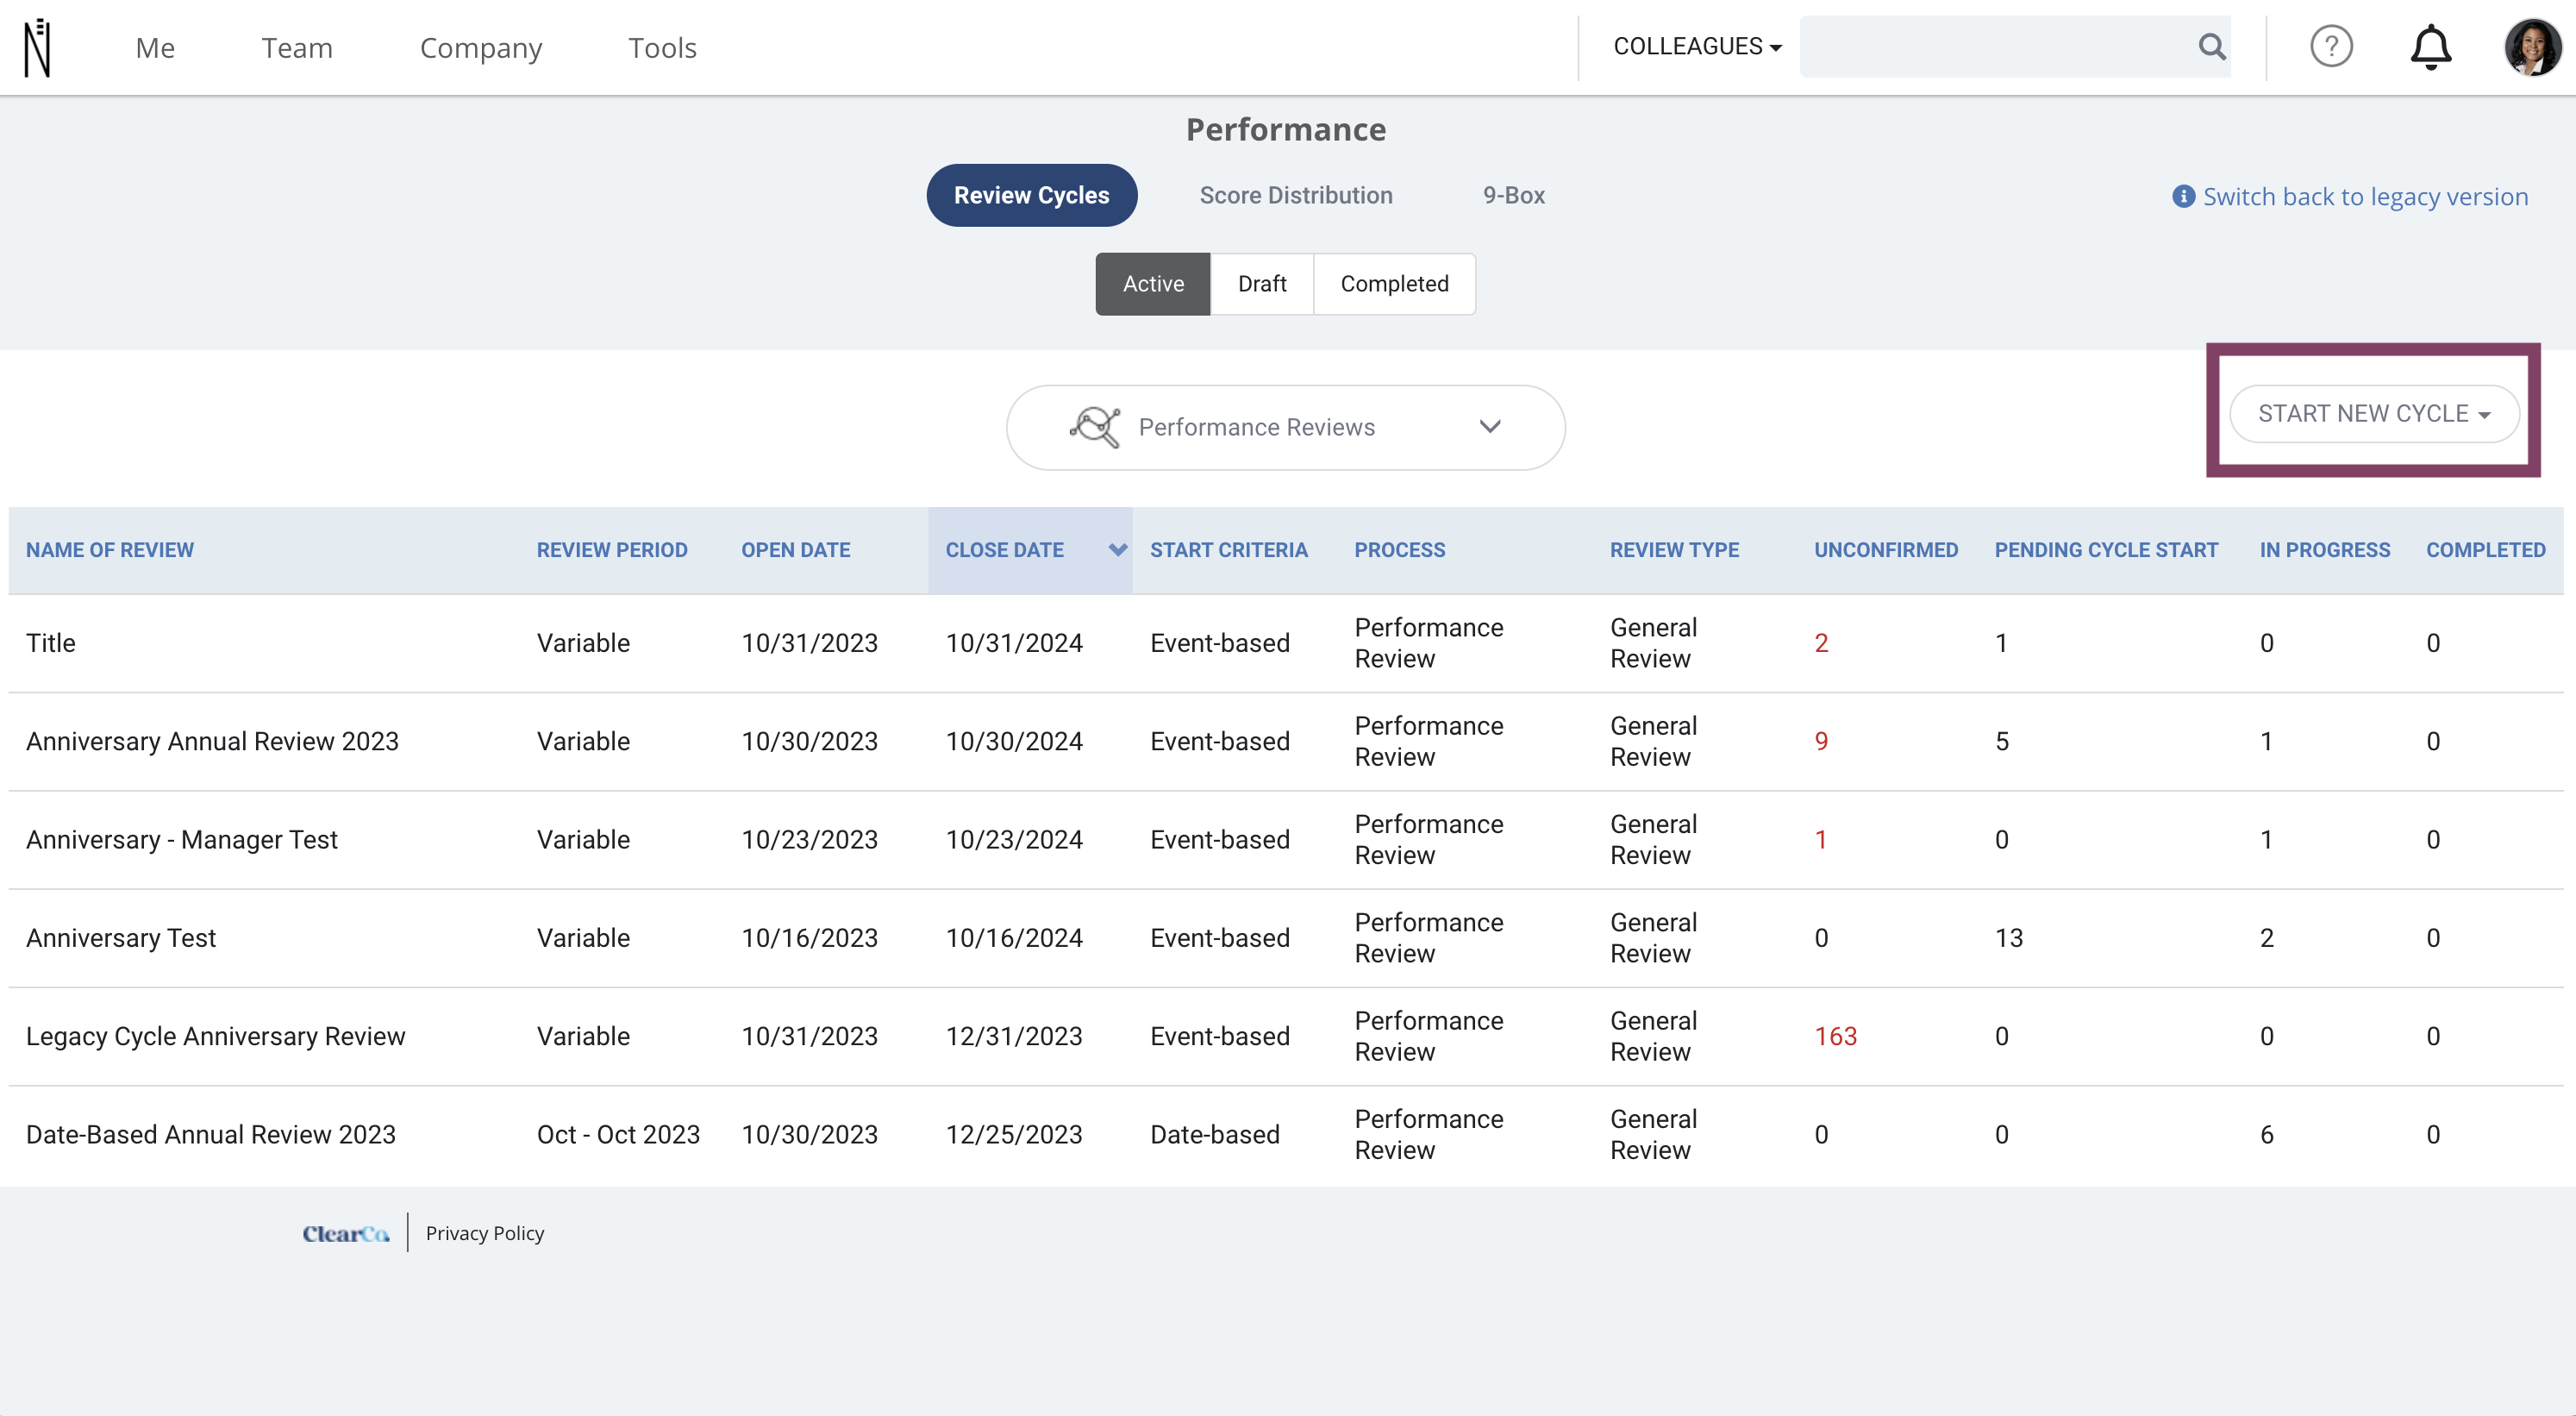Sort by Review Period column
The height and width of the screenshot is (1416, 2576).
tap(612, 549)
